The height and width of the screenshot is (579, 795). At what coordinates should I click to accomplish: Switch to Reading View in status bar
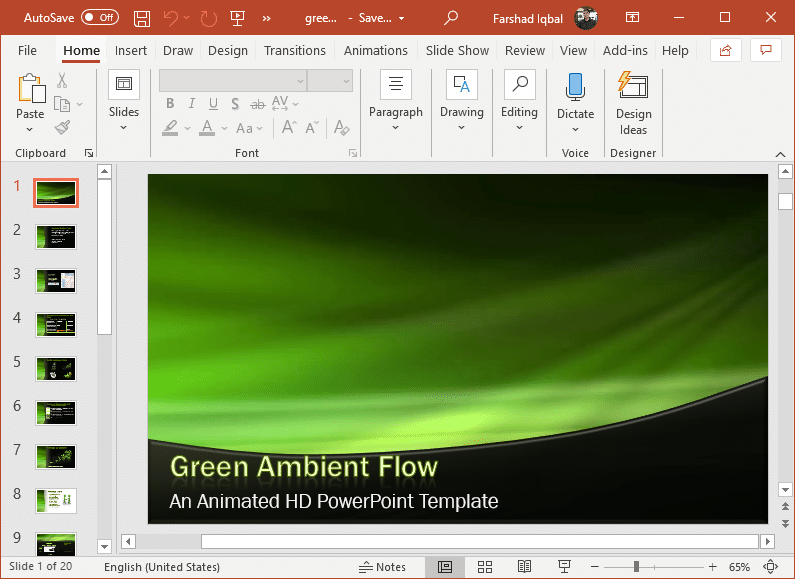(524, 567)
